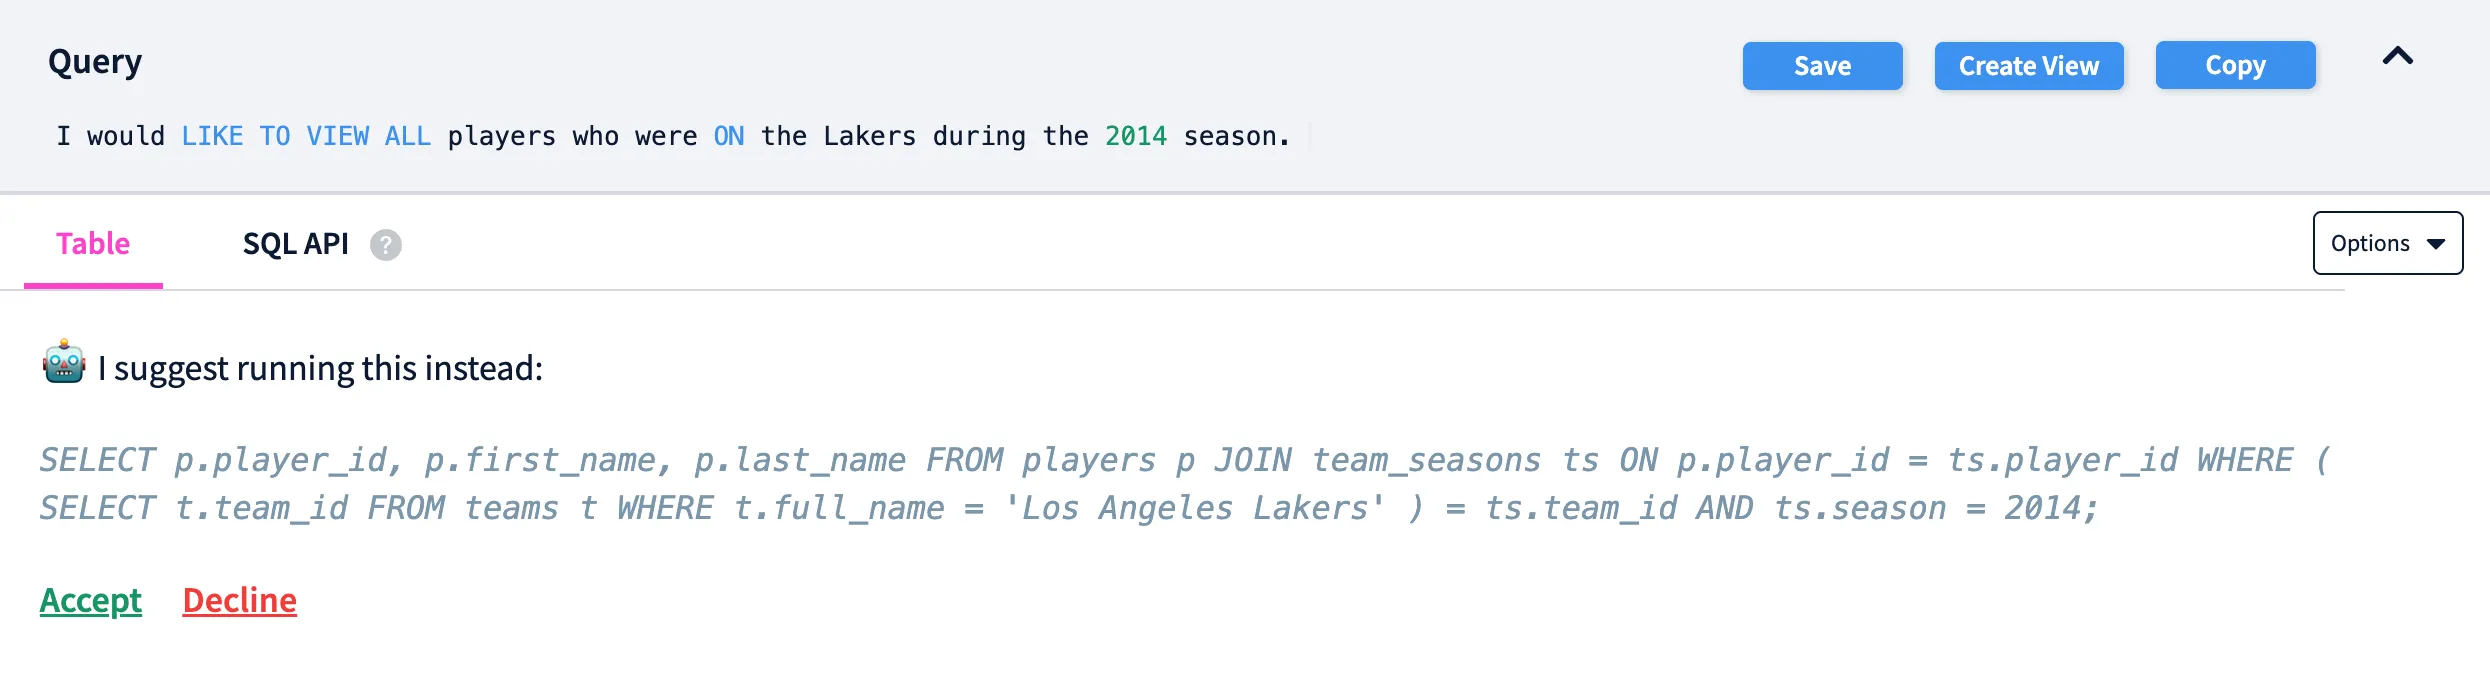Click "I suggest running this instead" text
2490x684 pixels.
point(320,368)
